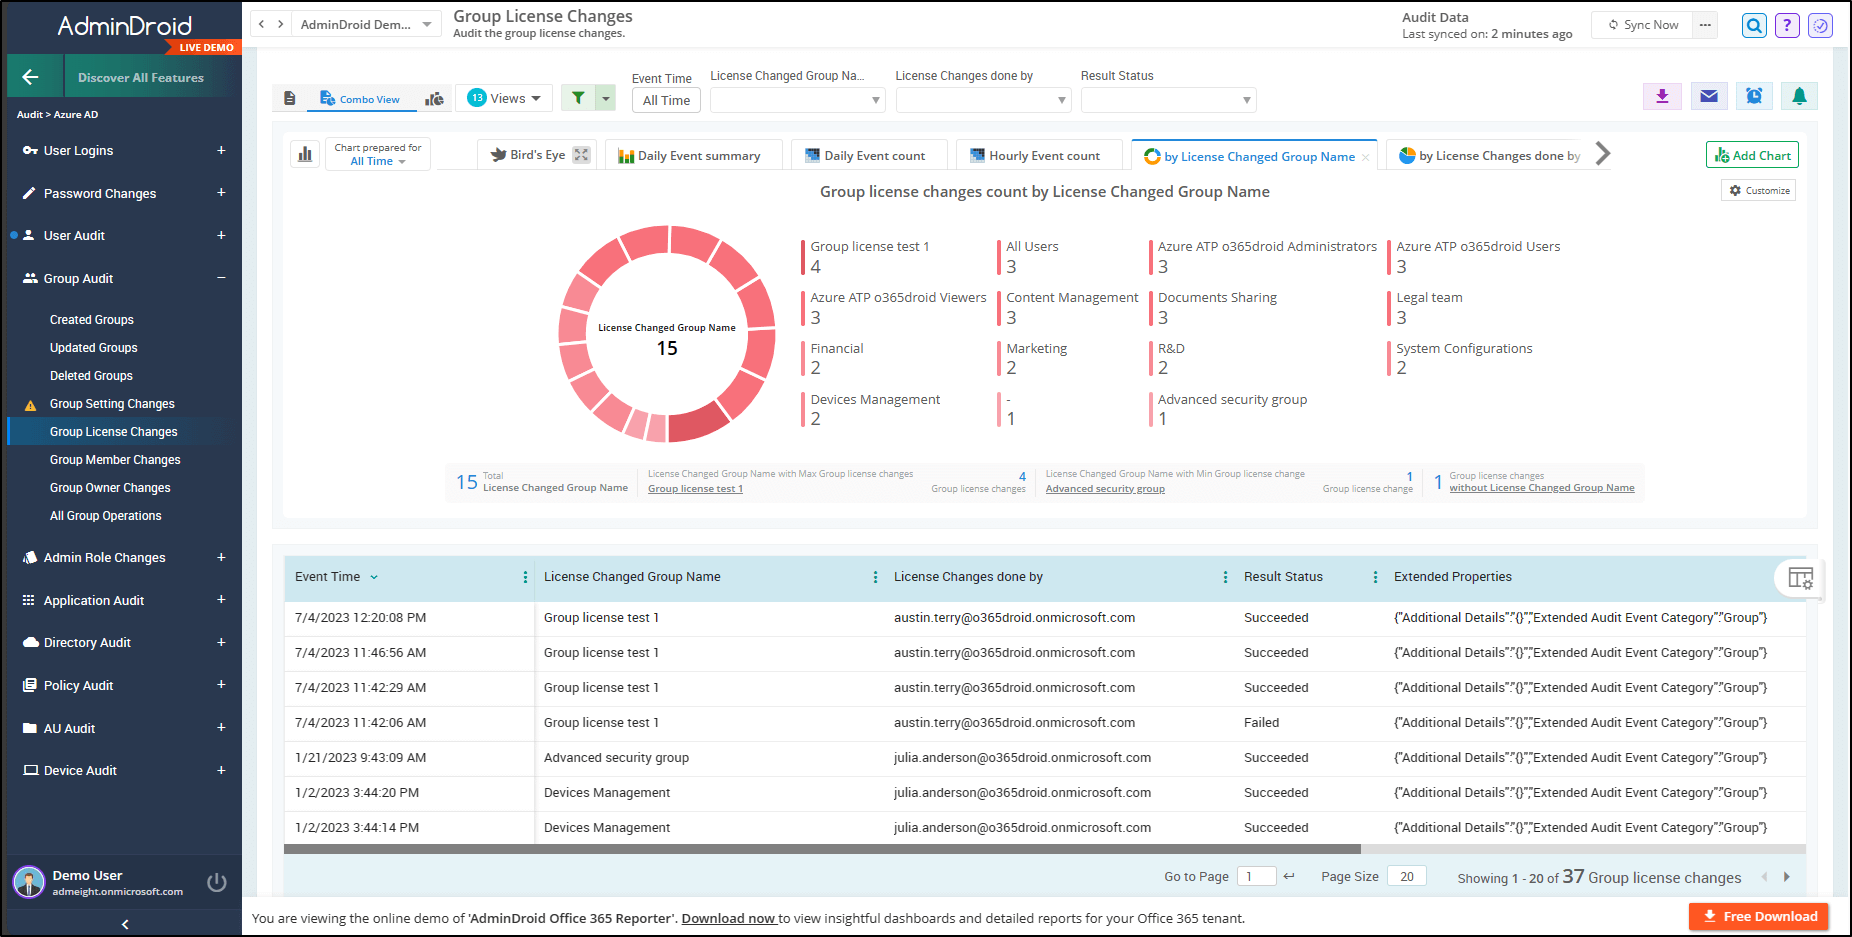The width and height of the screenshot is (1852, 937).
Task: Click the green alert bell icon
Action: pyautogui.click(x=1799, y=96)
